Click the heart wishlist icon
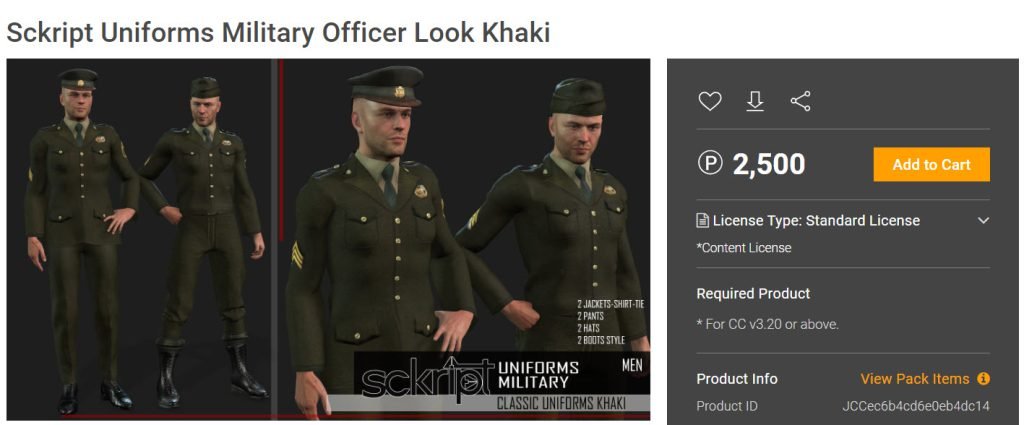 710,101
